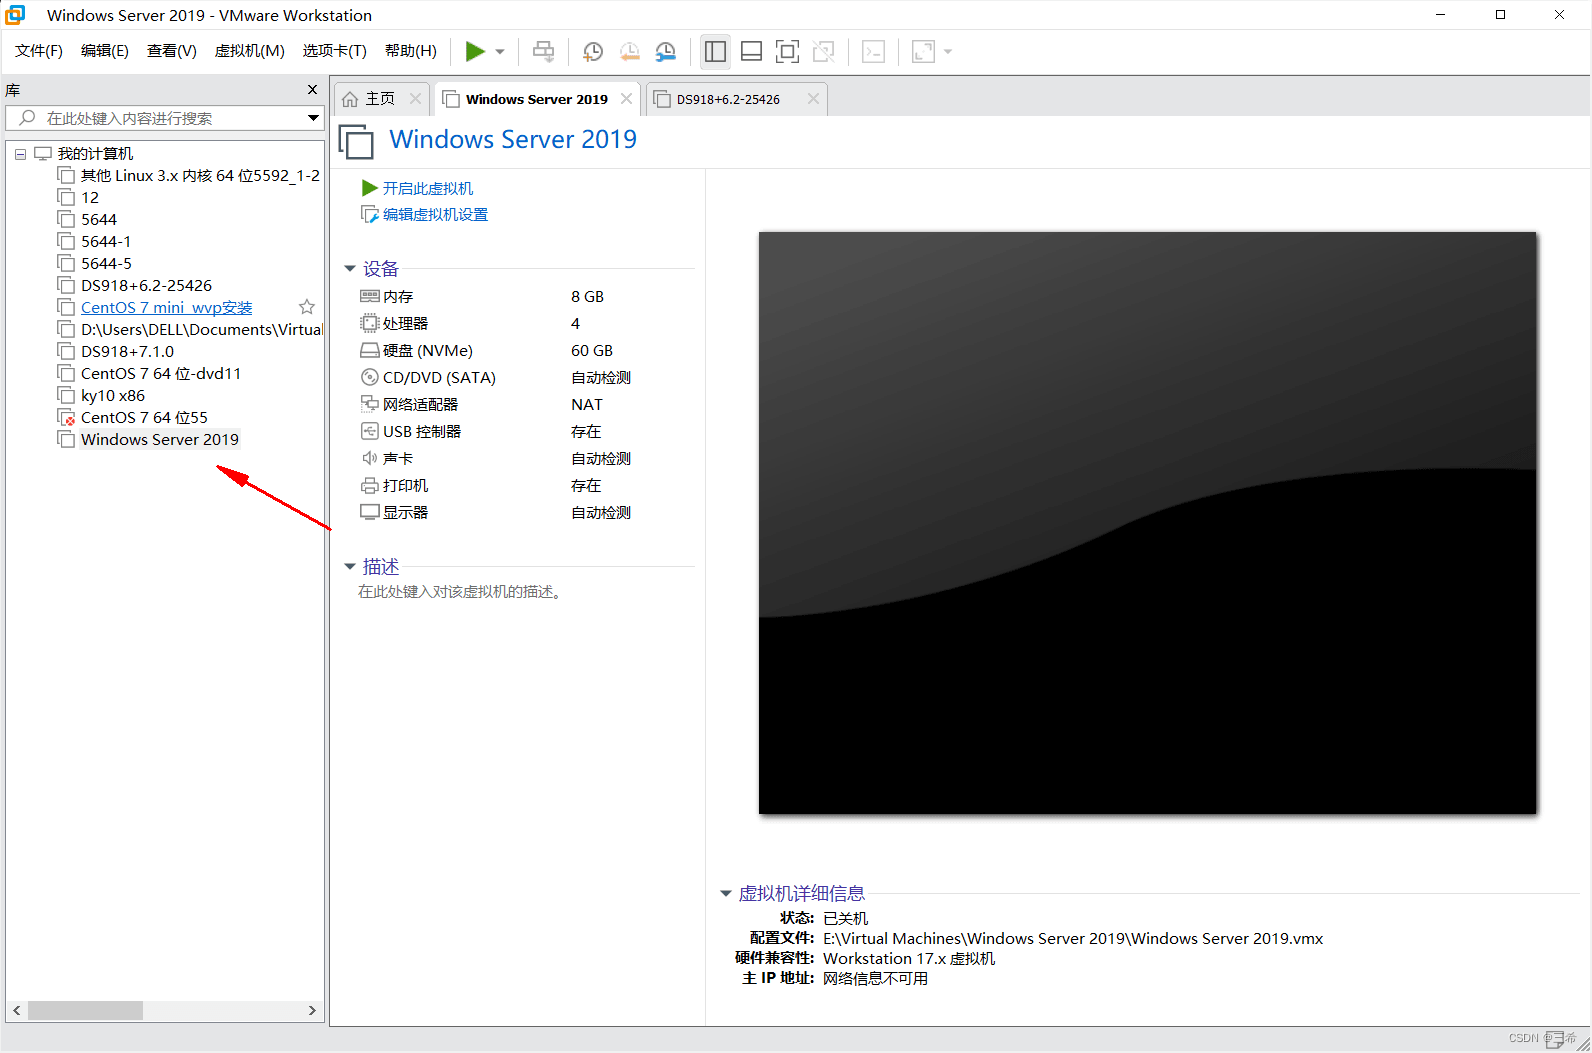The width and height of the screenshot is (1592, 1053).
Task: Click the revert to snapshot toolbar icon
Action: (629, 52)
